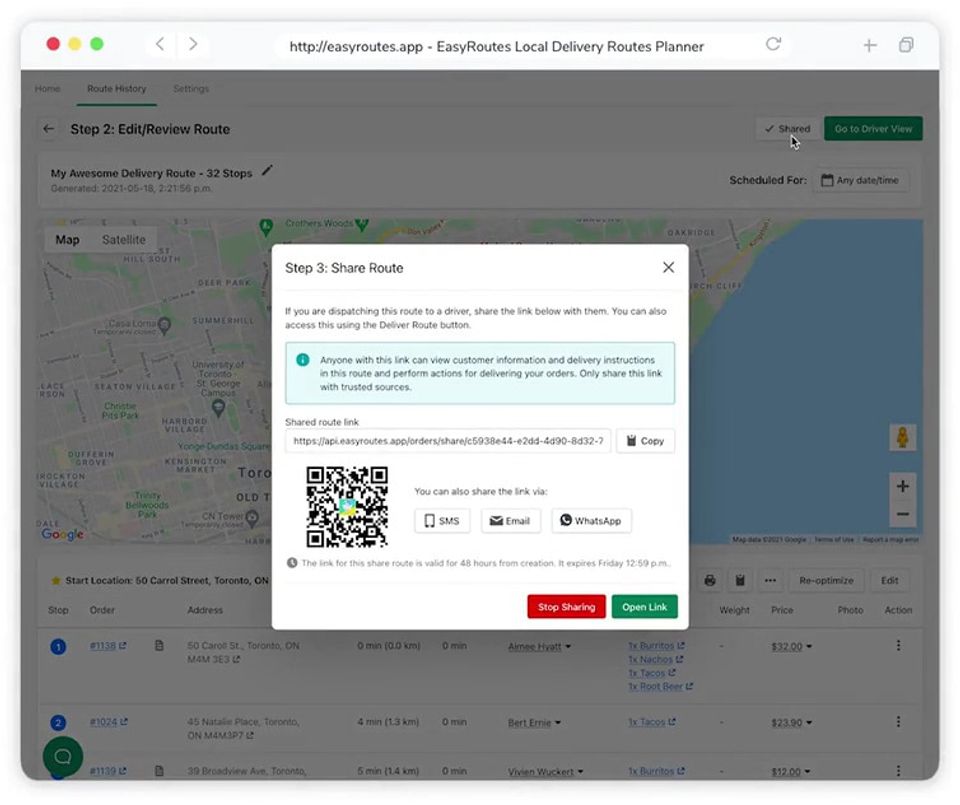Click the Crothers Woods park marker
Image resolution: width=960 pixels, height=805 pixels.
pyautogui.click(x=361, y=224)
